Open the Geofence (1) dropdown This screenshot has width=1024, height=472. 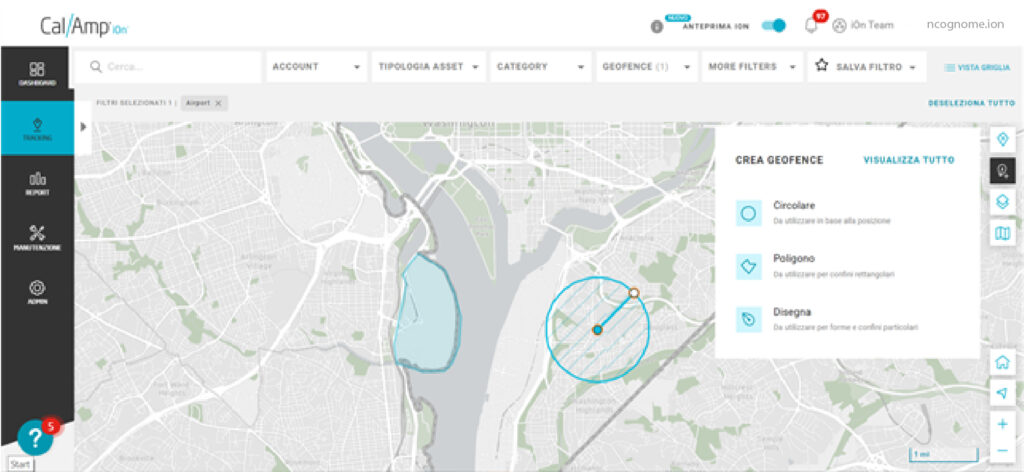point(647,67)
